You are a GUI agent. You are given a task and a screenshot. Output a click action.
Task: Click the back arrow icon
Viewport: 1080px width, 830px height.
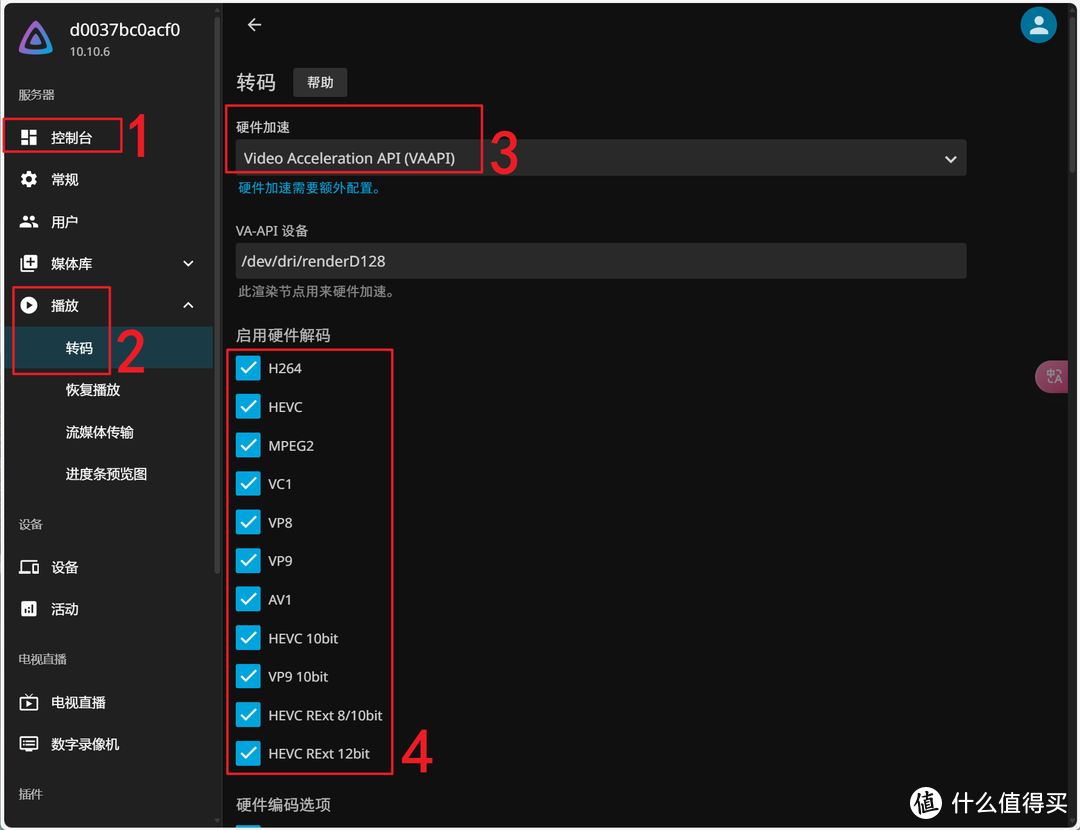tap(254, 25)
